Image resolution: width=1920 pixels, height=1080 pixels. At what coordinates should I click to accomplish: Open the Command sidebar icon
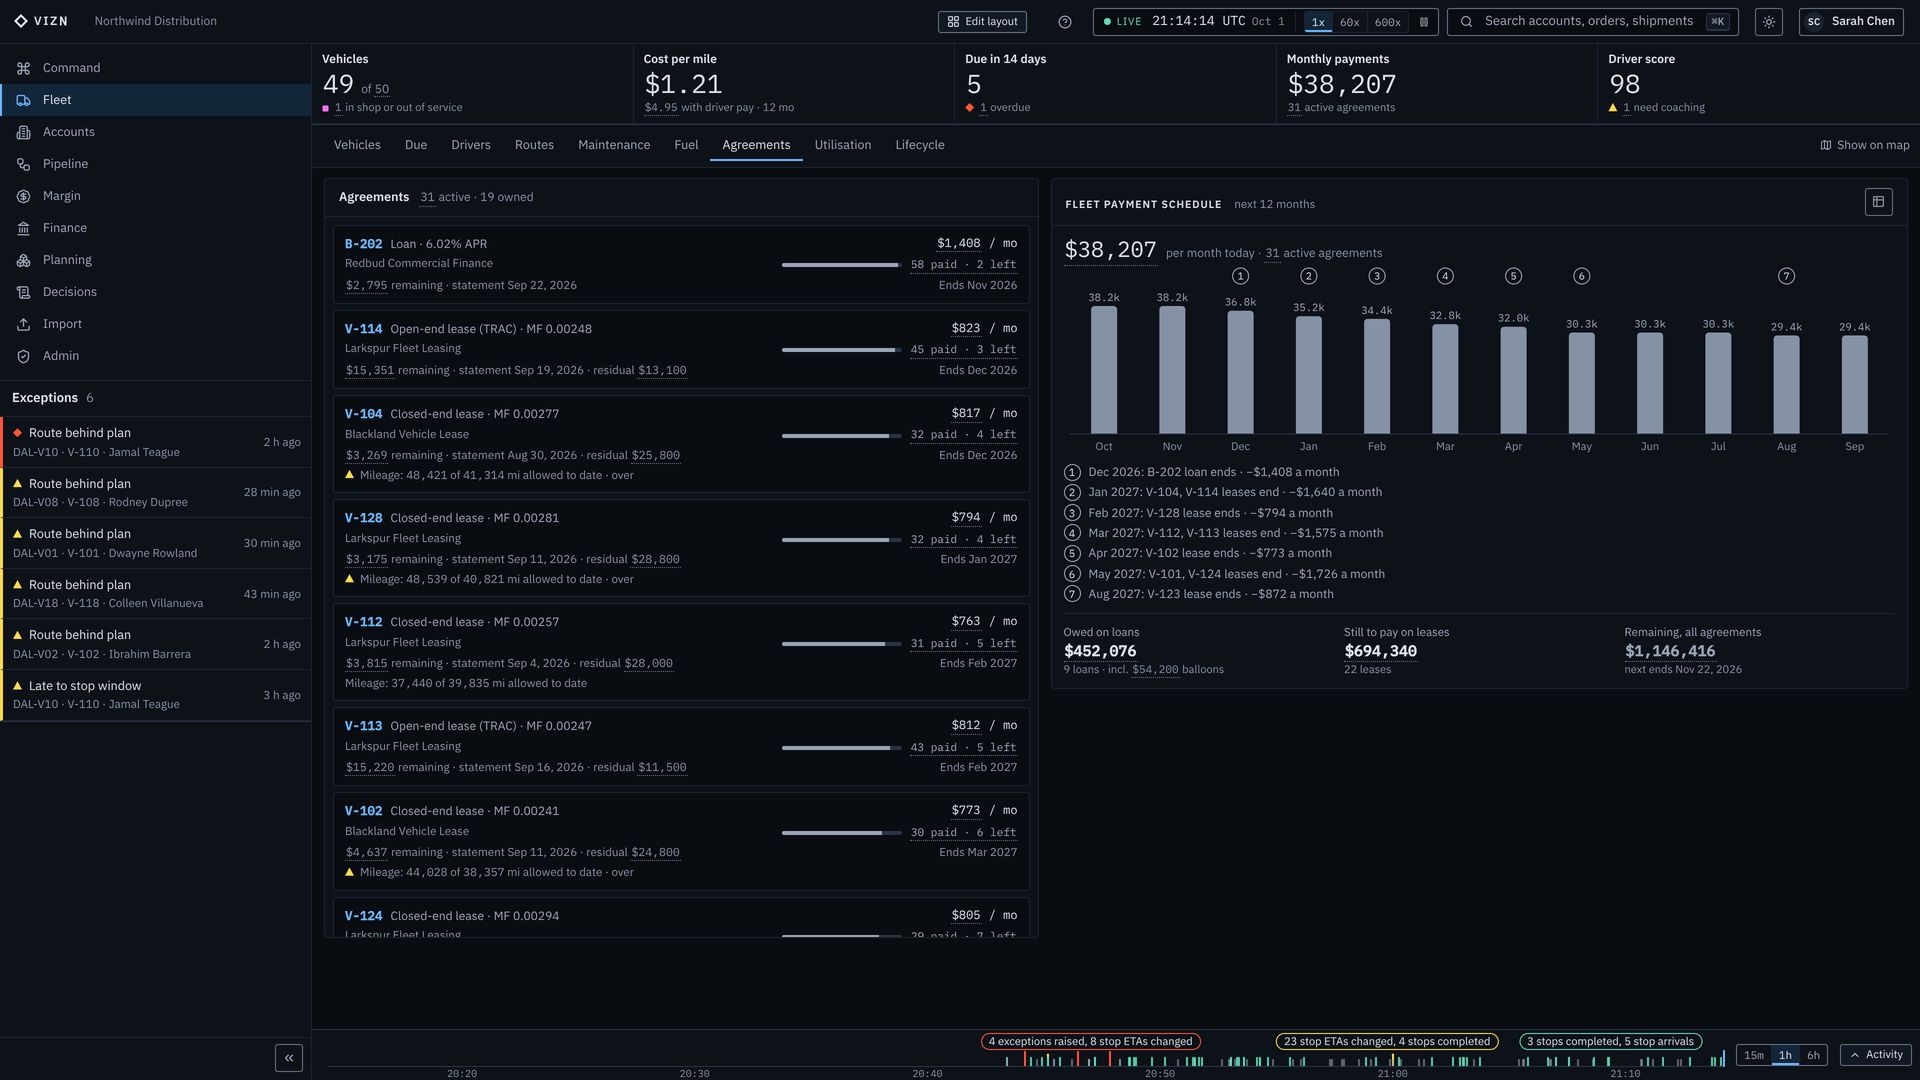[x=23, y=68]
